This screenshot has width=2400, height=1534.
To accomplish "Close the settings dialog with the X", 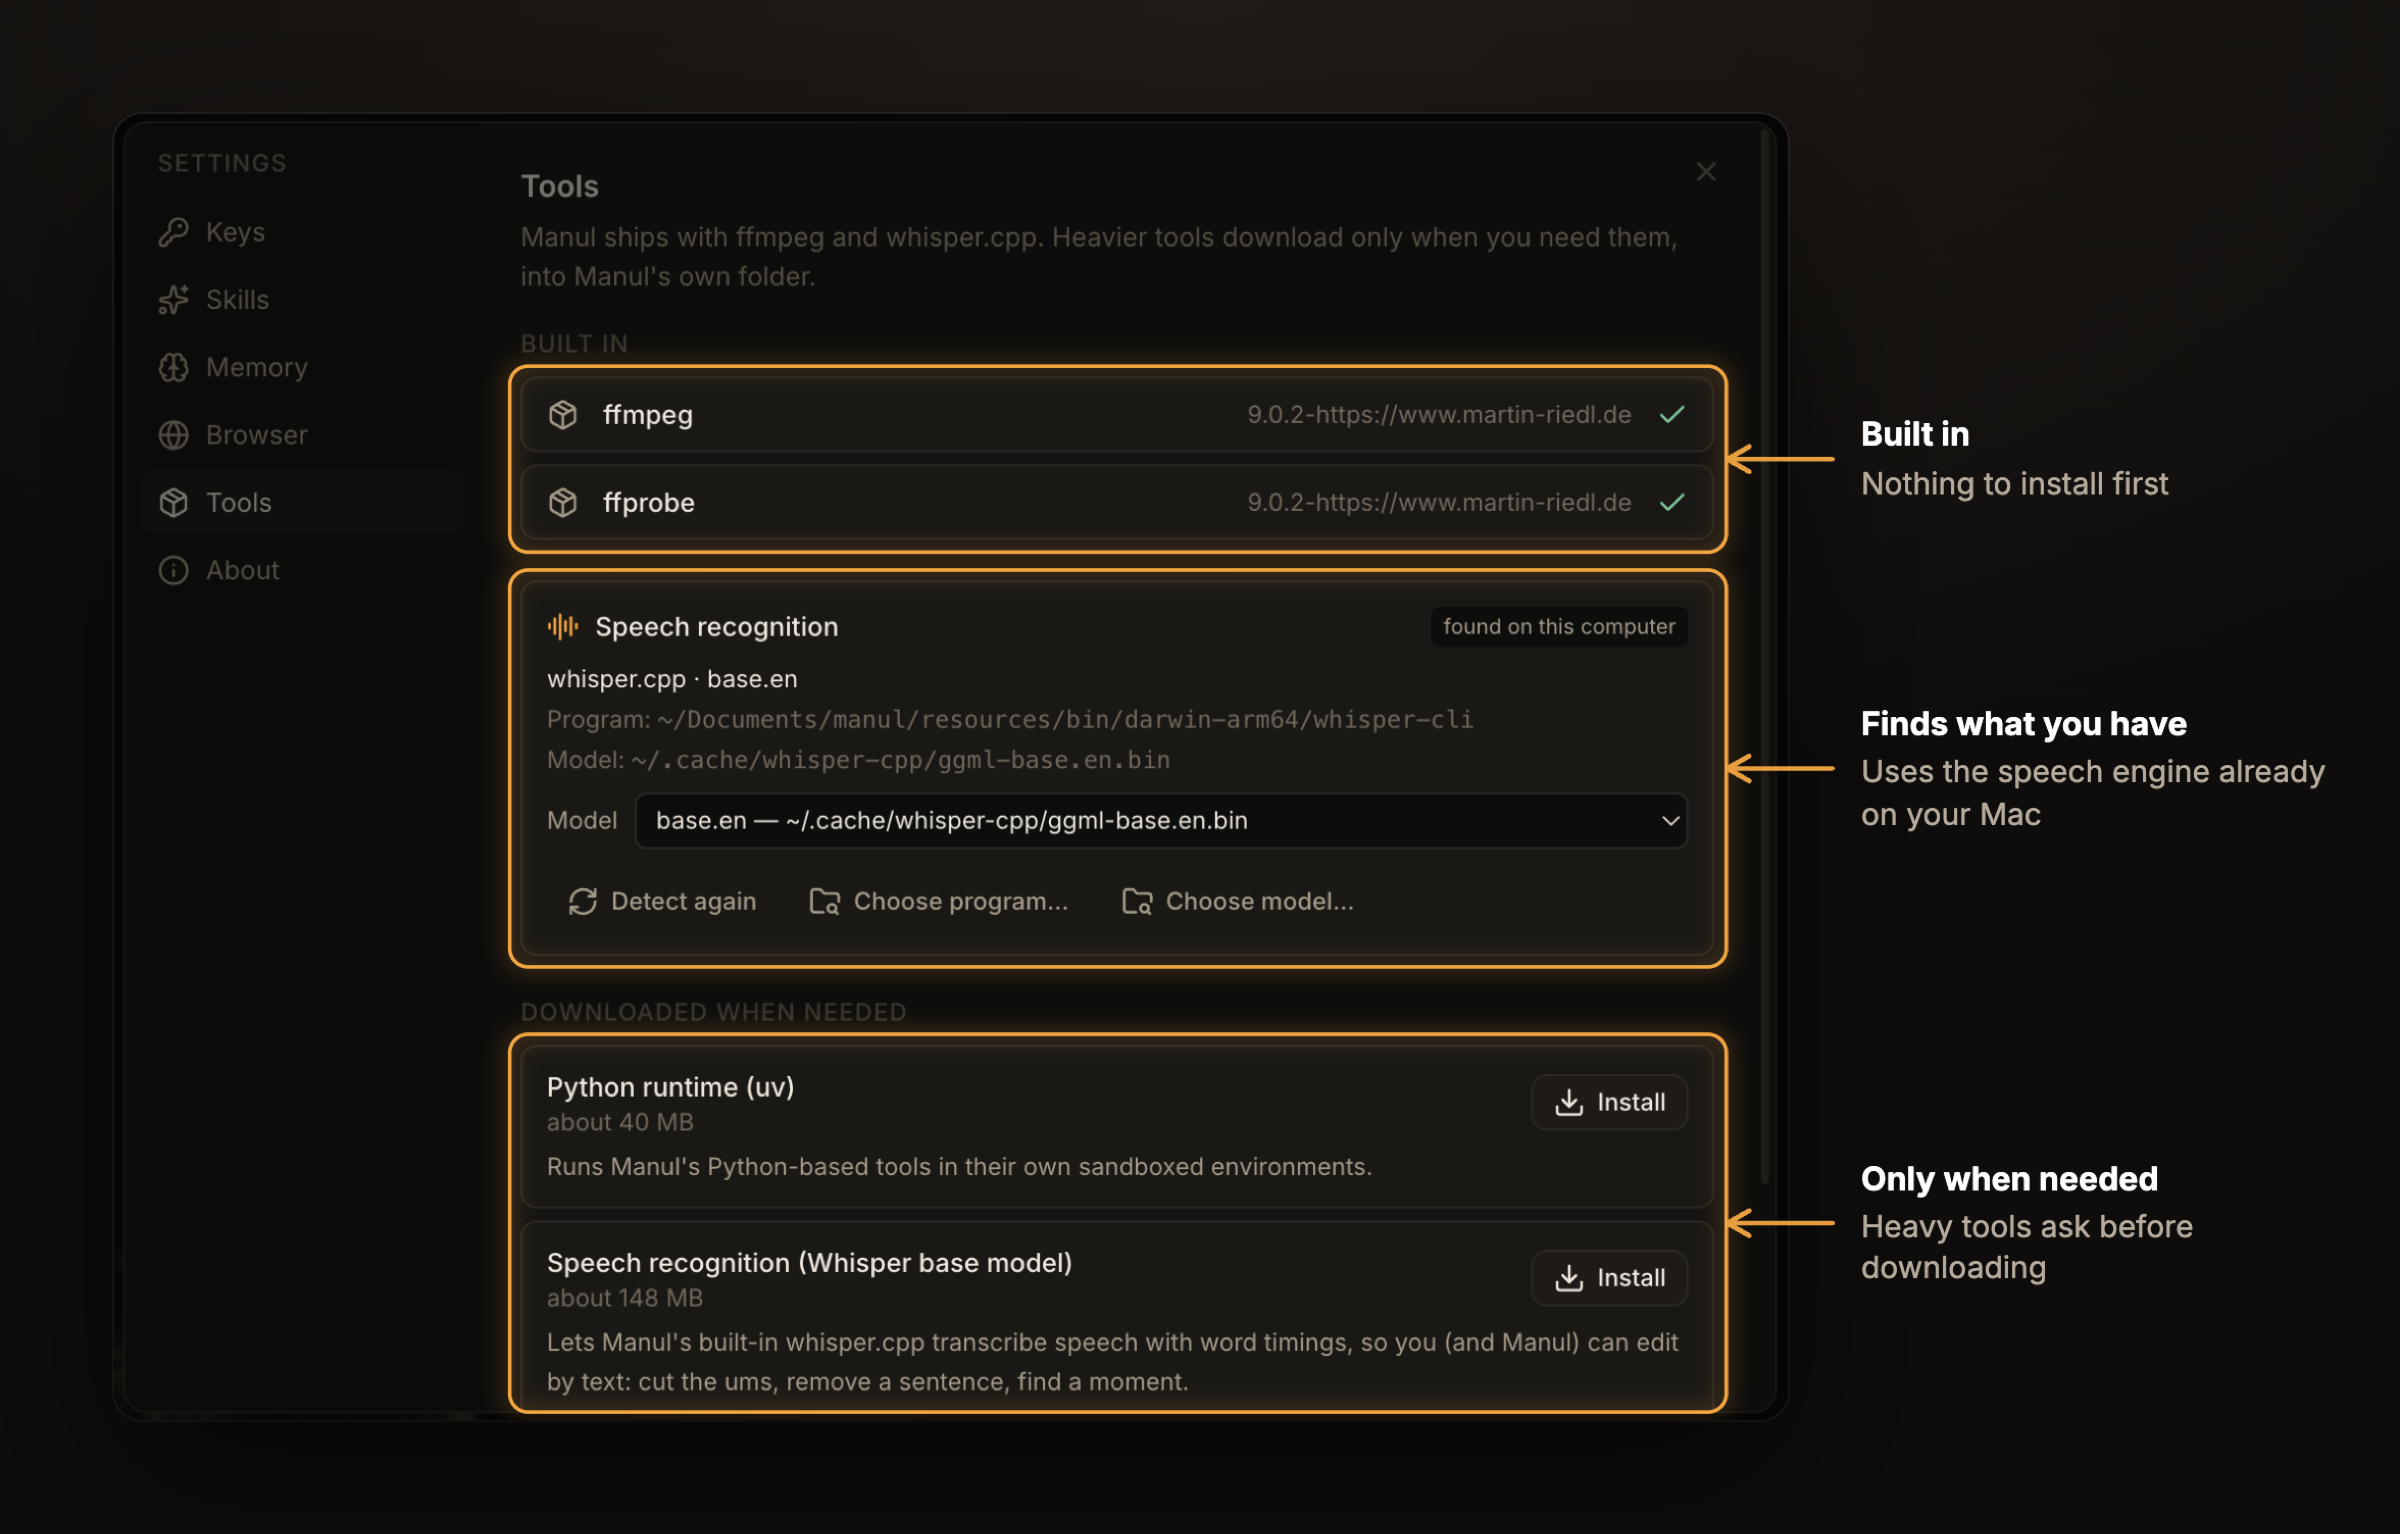I will click(x=1706, y=172).
